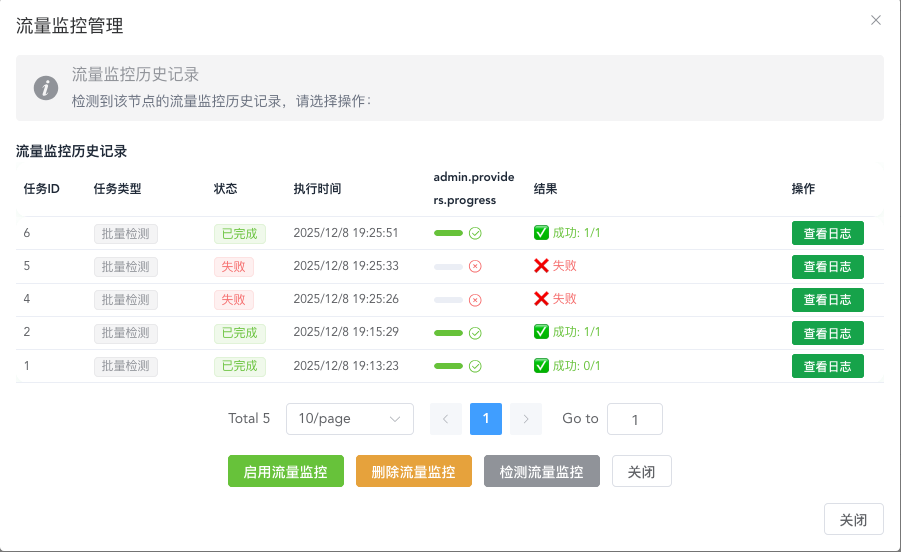Click progress bar of task 2

[448, 333]
